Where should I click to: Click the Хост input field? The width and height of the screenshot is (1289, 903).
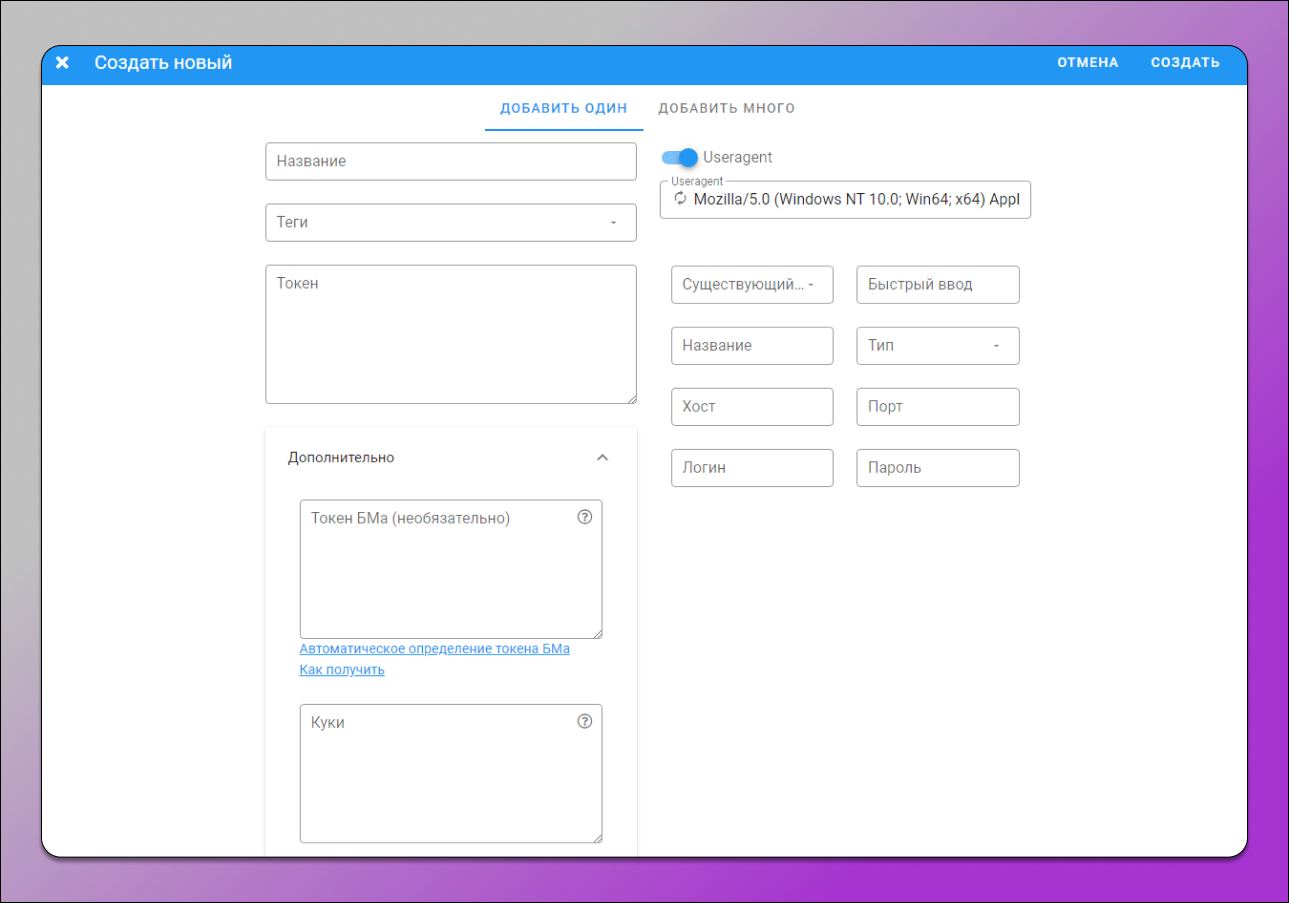coord(751,407)
